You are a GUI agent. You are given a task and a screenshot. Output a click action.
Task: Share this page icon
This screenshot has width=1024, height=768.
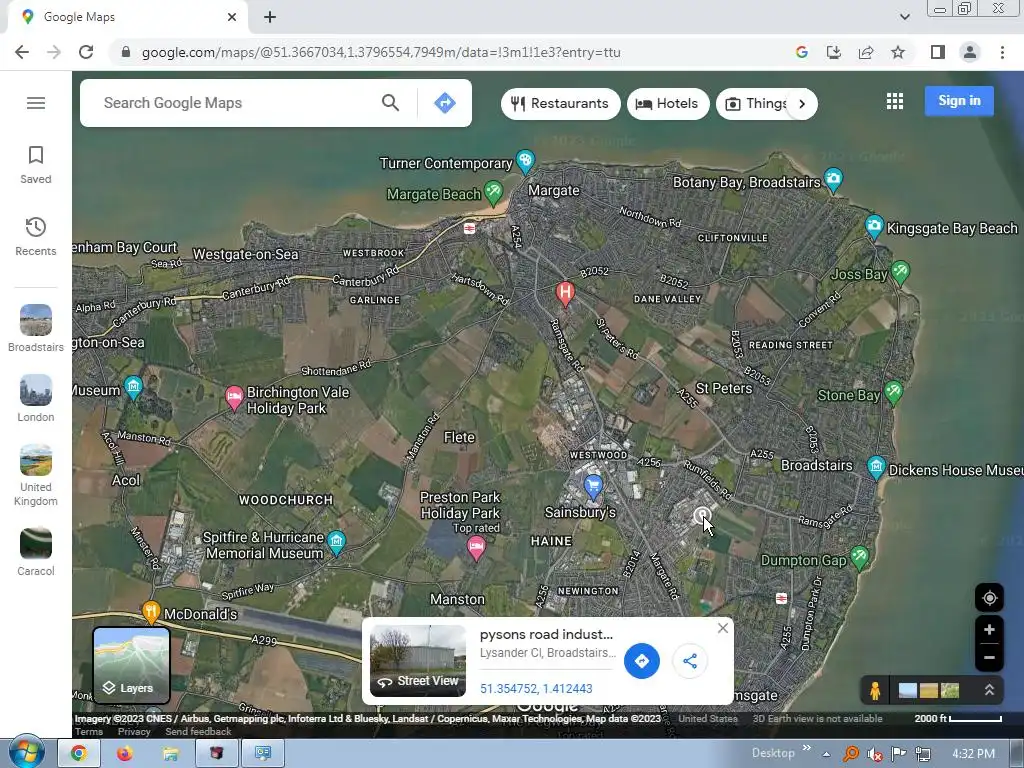(x=866, y=52)
